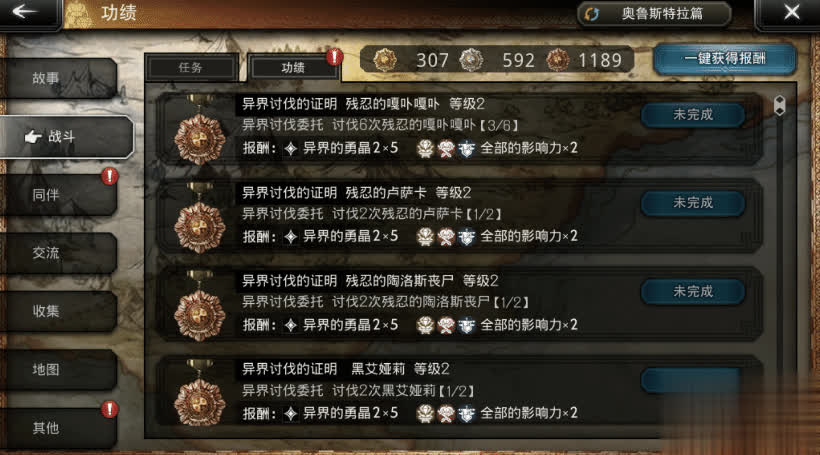Image resolution: width=820 pixels, height=455 pixels.
Task: Click the silver medal currency icon
Action: 471,60
